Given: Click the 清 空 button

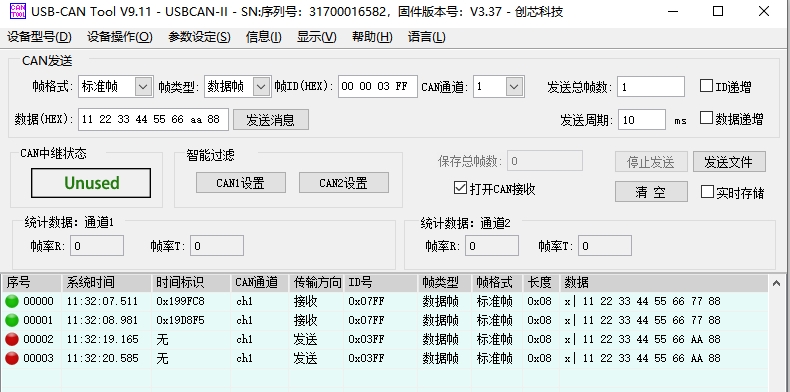Looking at the screenshot, I should (651, 192).
